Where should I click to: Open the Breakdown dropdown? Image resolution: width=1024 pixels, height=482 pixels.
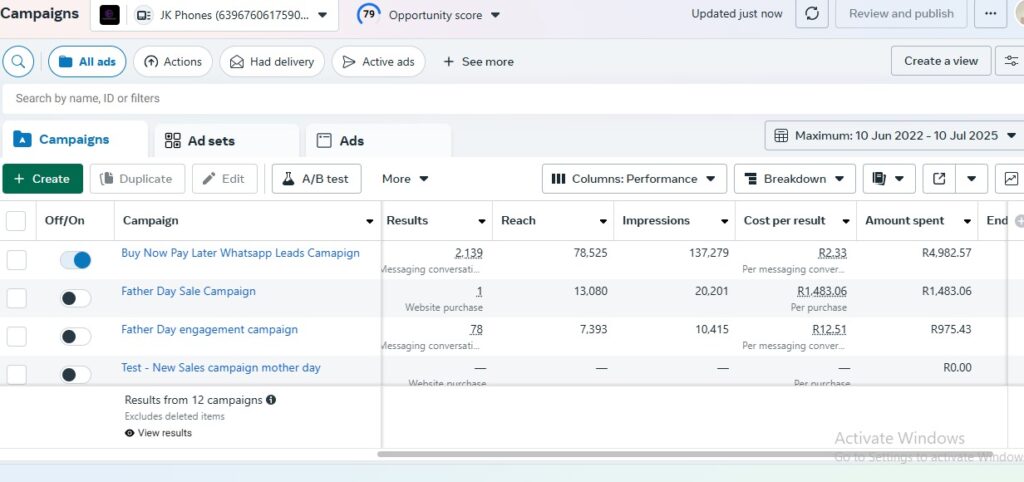[794, 179]
